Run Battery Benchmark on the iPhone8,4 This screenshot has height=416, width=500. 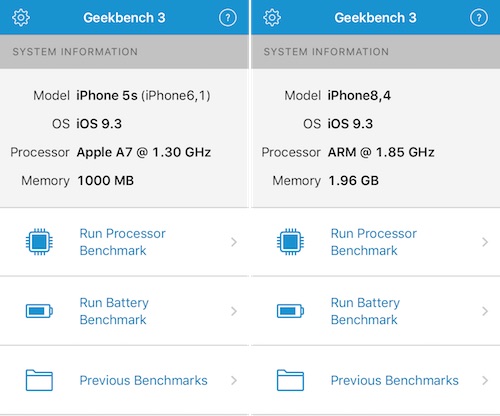[376, 311]
